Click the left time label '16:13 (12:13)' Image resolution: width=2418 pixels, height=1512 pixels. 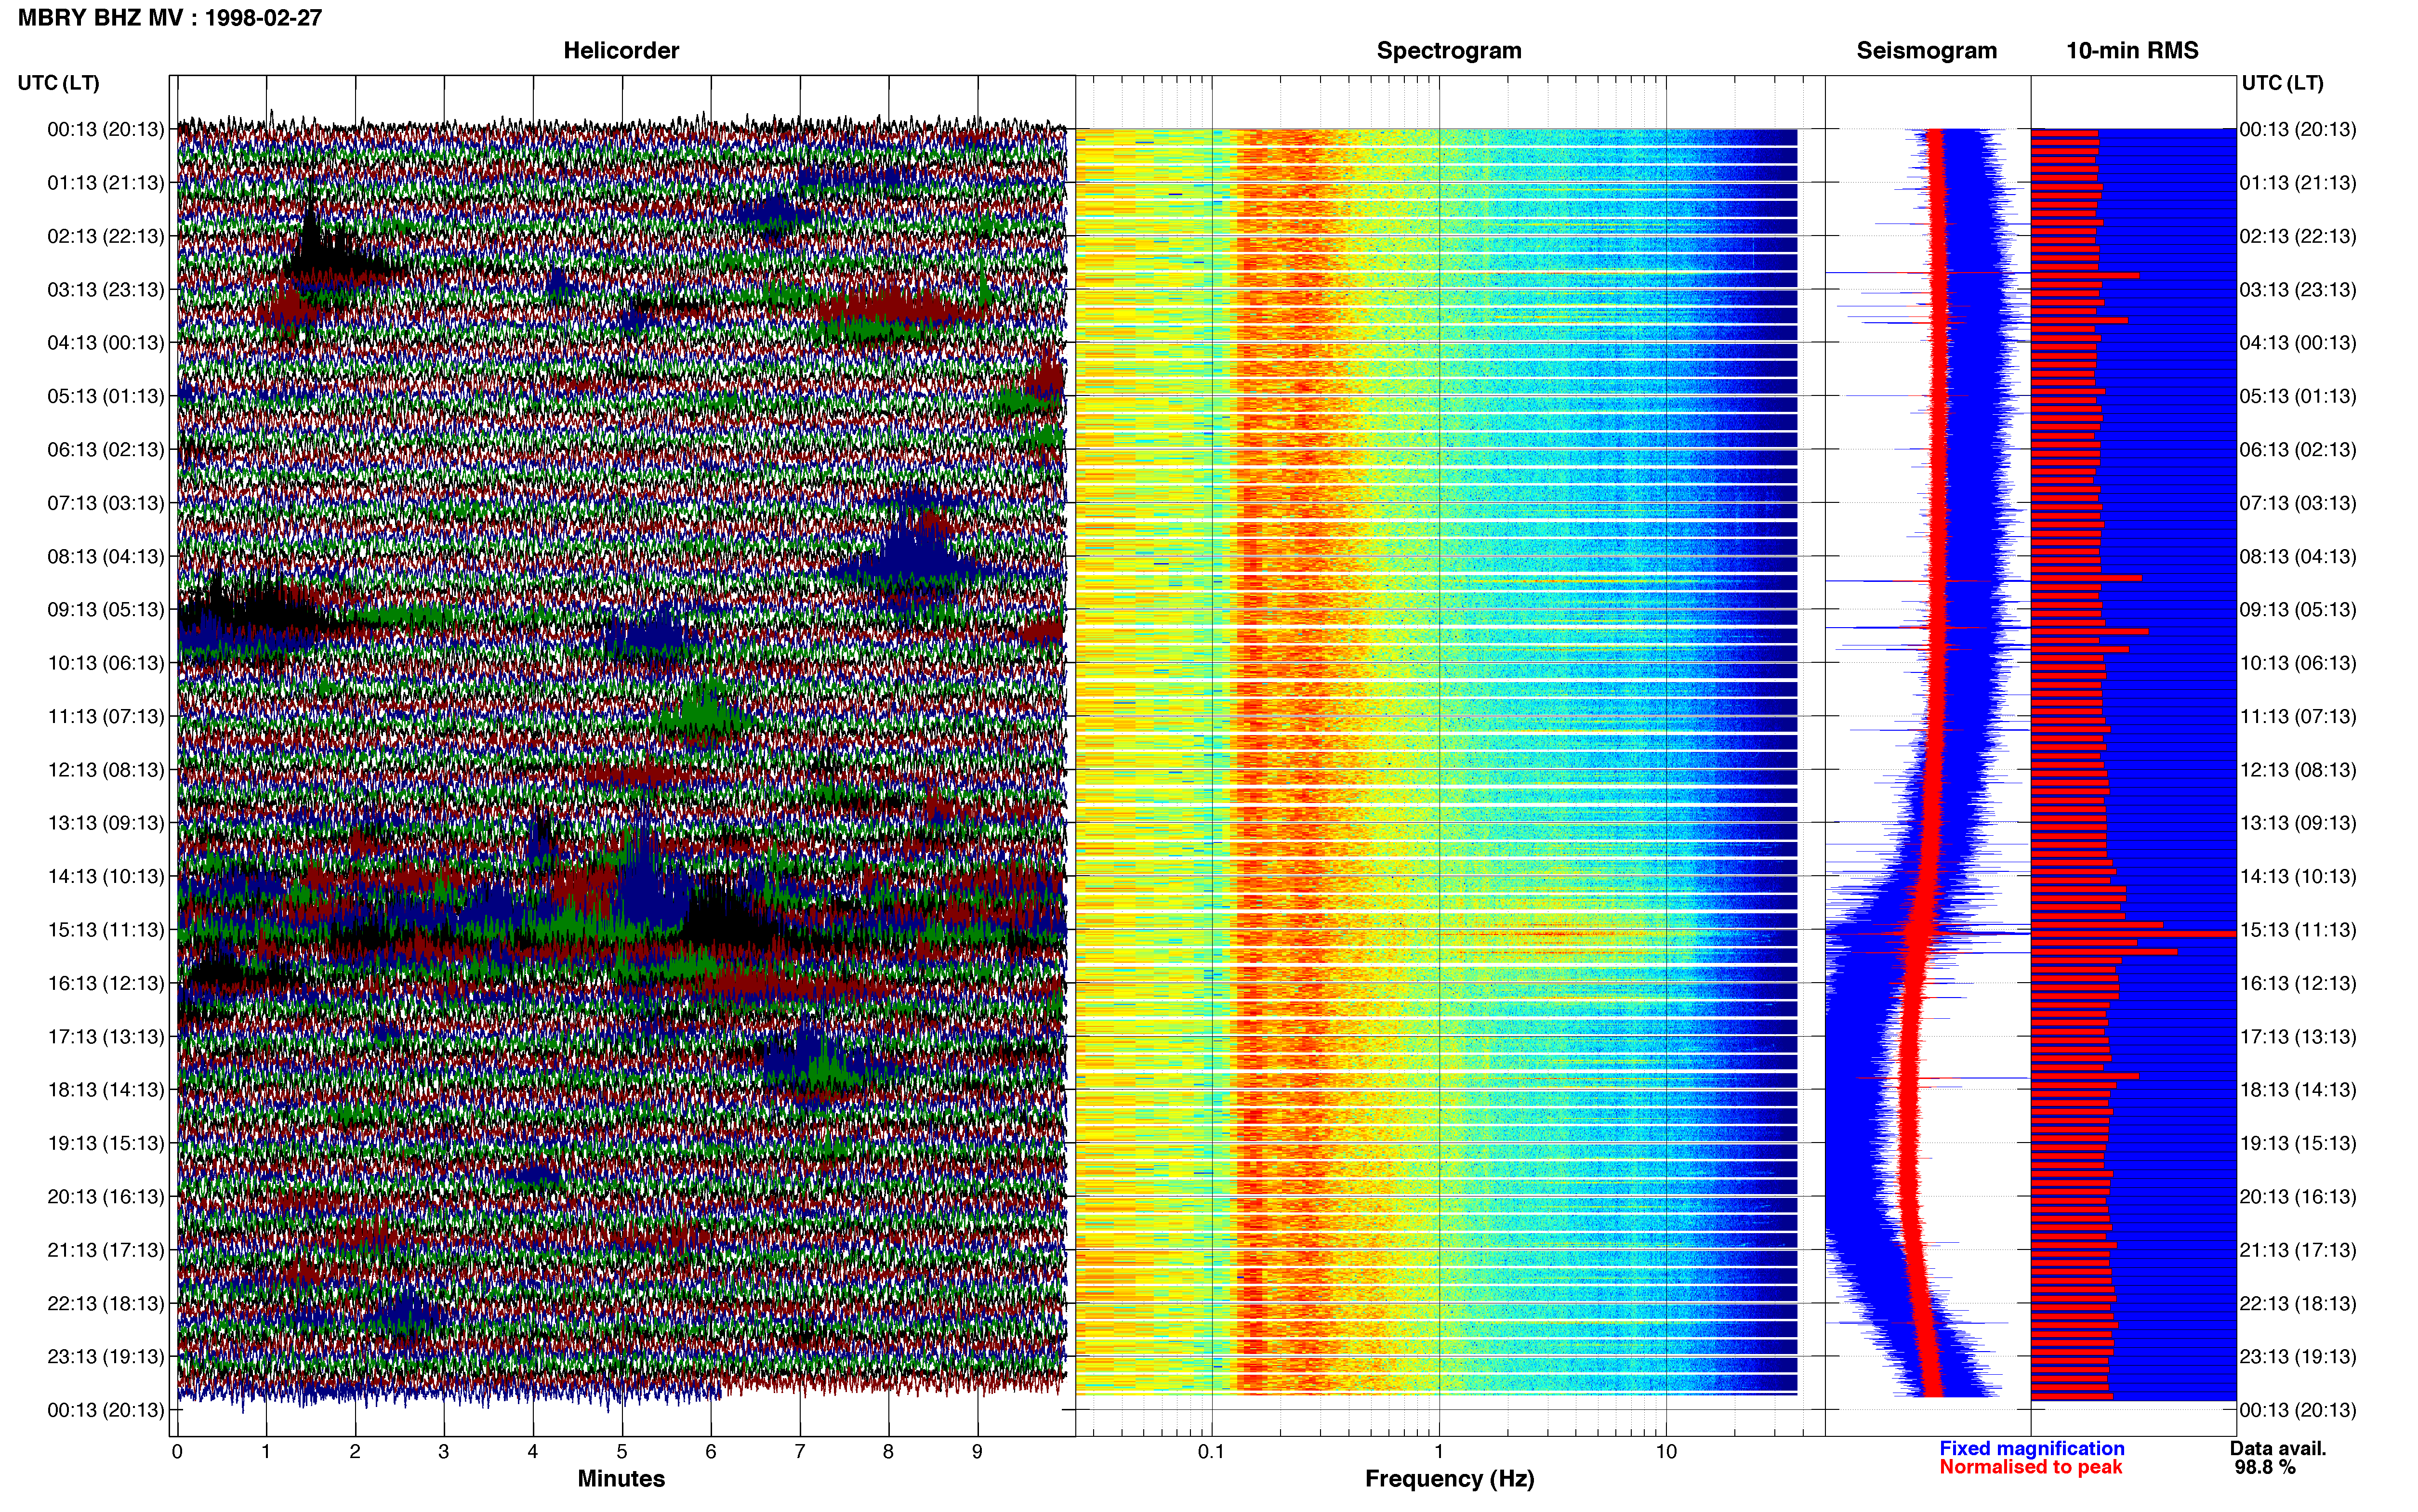pos(106,983)
